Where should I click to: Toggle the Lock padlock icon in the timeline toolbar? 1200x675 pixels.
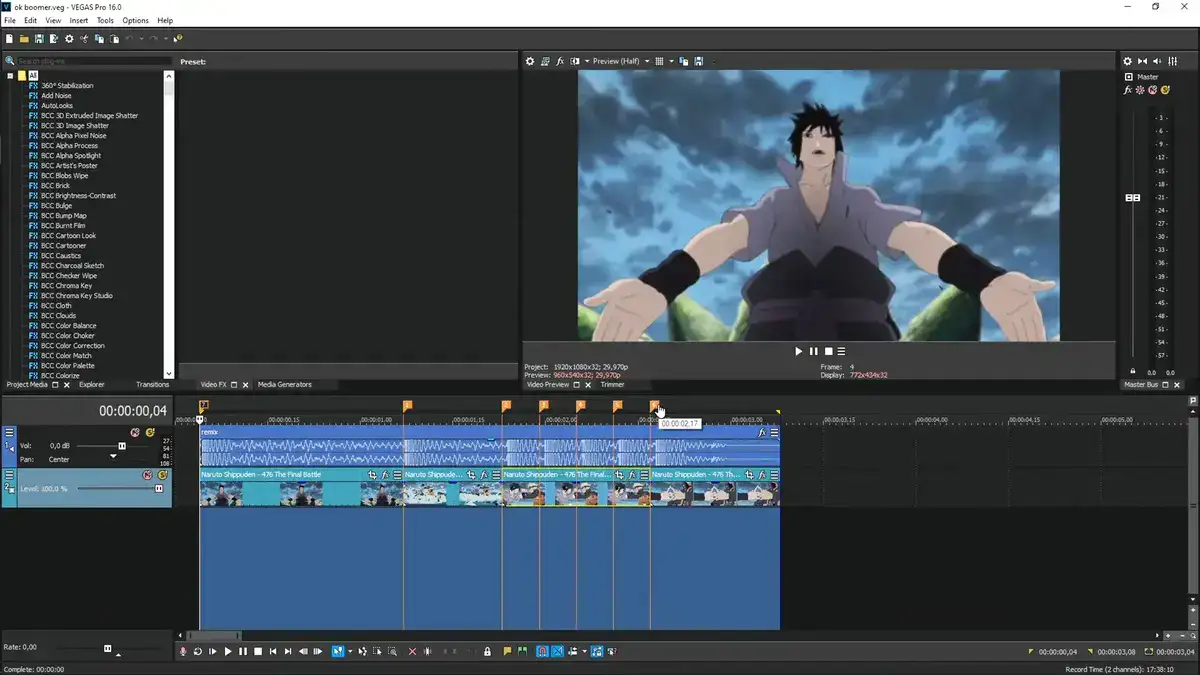click(487, 651)
